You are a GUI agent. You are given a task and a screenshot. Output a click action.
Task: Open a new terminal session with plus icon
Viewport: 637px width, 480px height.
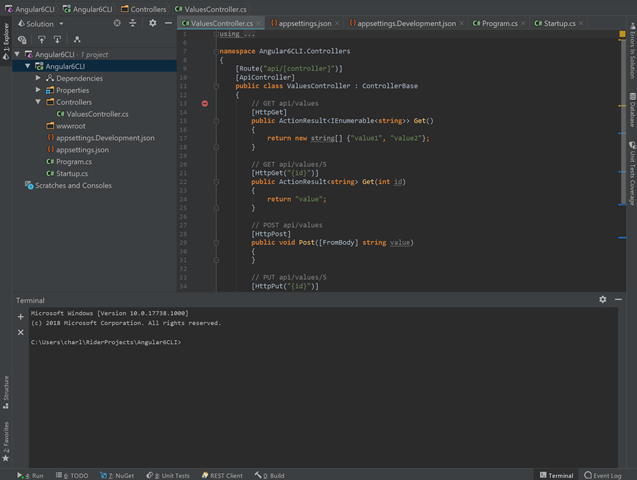pos(21,317)
